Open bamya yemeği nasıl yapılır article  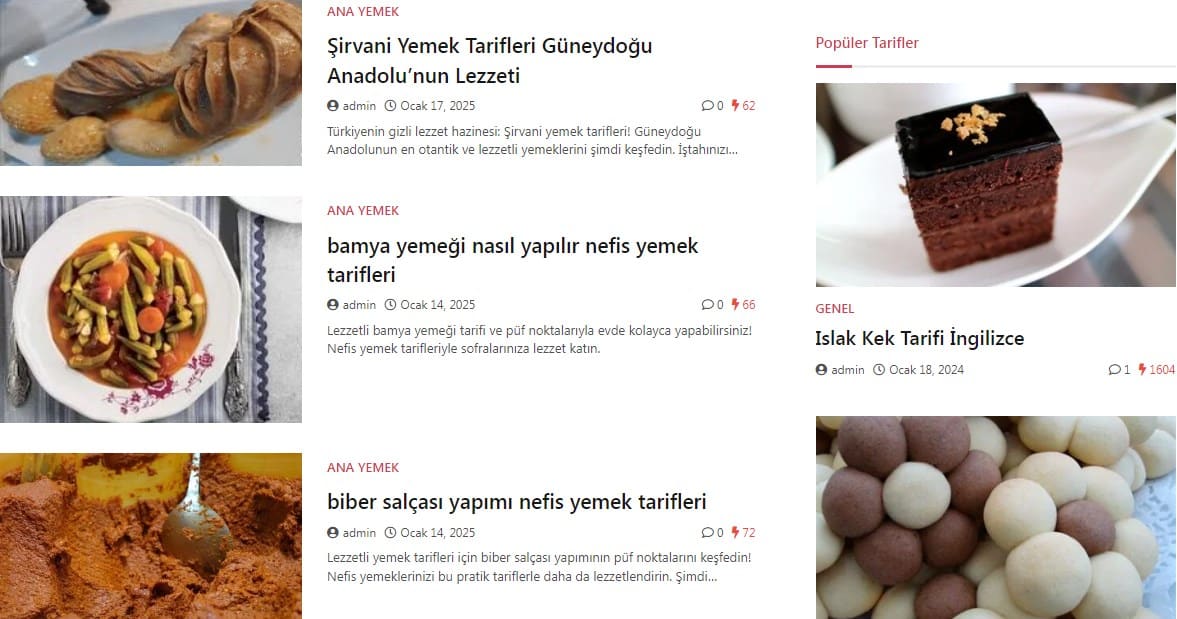click(513, 260)
